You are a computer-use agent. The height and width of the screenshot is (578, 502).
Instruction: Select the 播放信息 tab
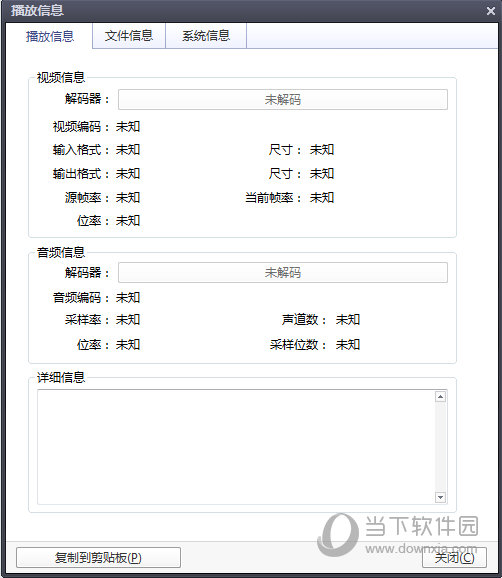49,36
